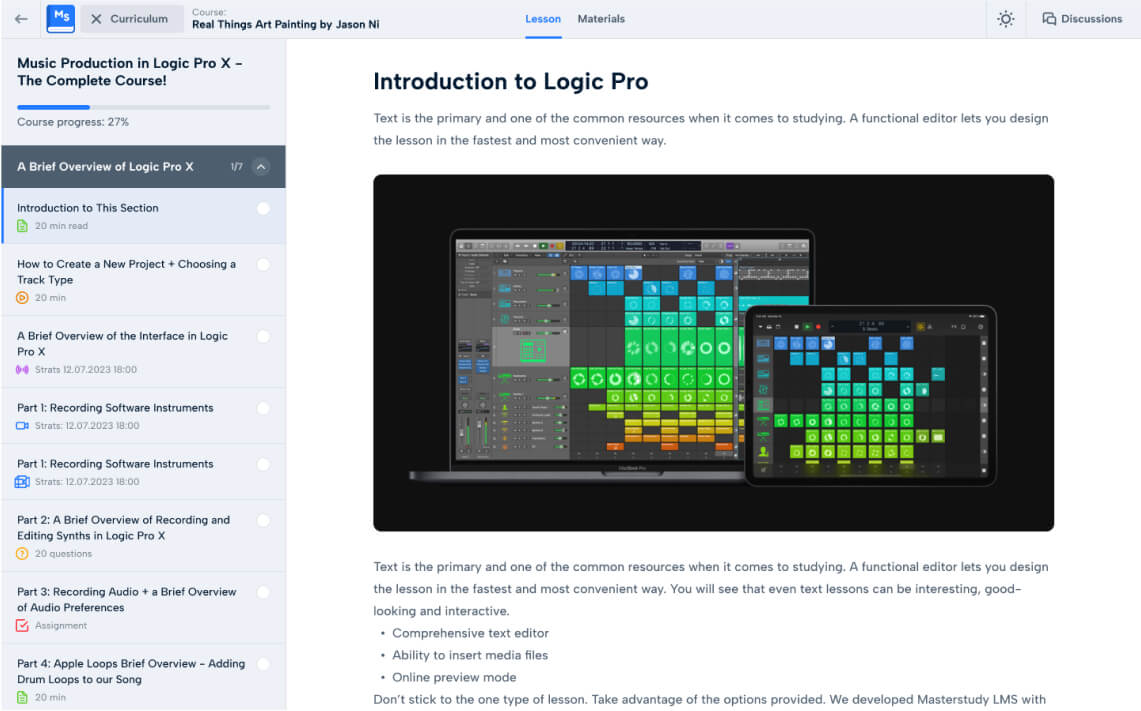1141x711 pixels.
Task: Toggle the sun theme mode icon
Action: point(1006,19)
